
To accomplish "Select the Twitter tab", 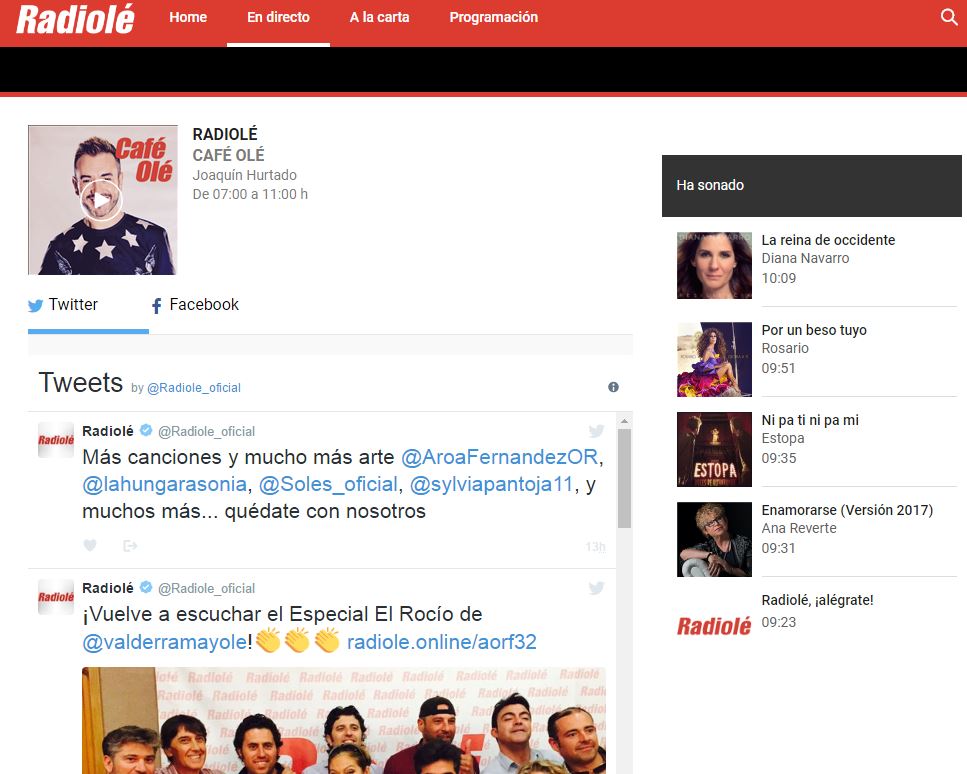I will [64, 305].
